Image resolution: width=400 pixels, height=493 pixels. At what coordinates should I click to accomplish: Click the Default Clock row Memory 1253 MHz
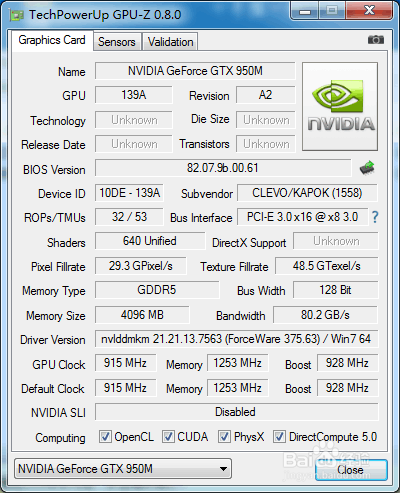click(238, 388)
